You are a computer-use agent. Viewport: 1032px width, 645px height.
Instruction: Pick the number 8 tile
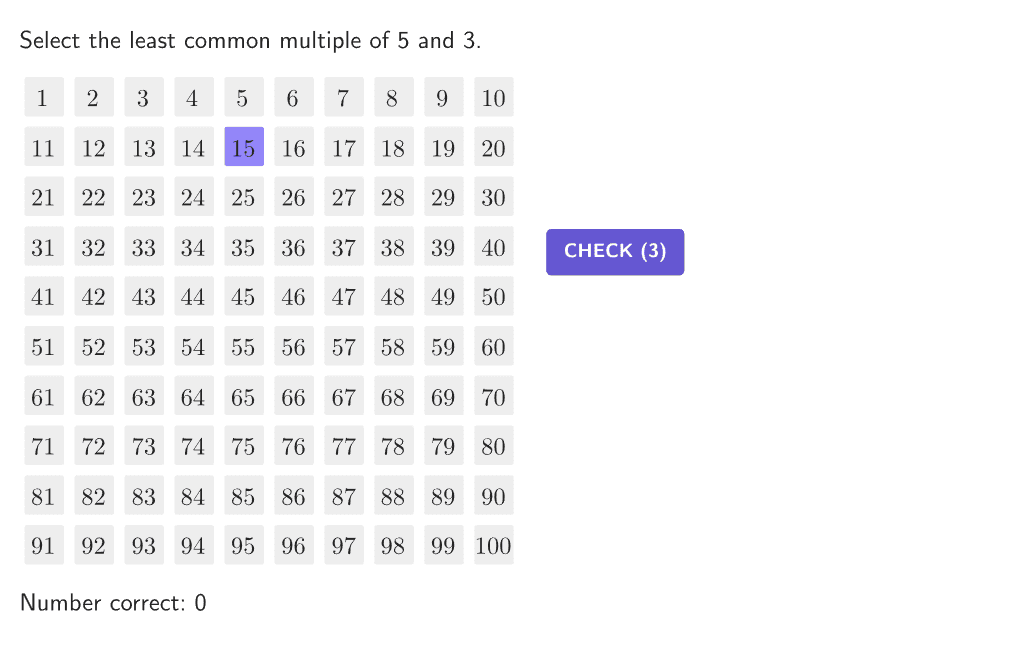click(394, 98)
